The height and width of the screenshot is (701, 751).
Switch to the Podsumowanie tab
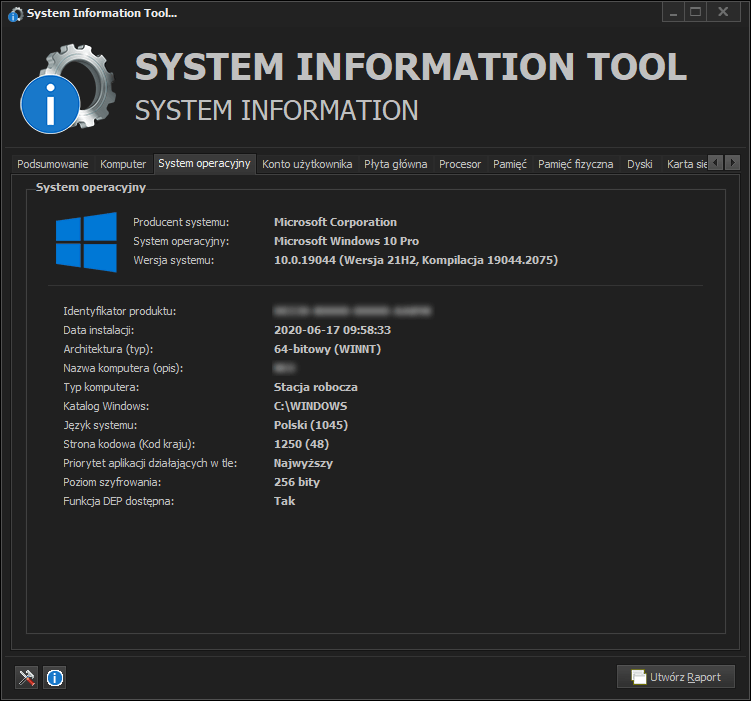(53, 164)
